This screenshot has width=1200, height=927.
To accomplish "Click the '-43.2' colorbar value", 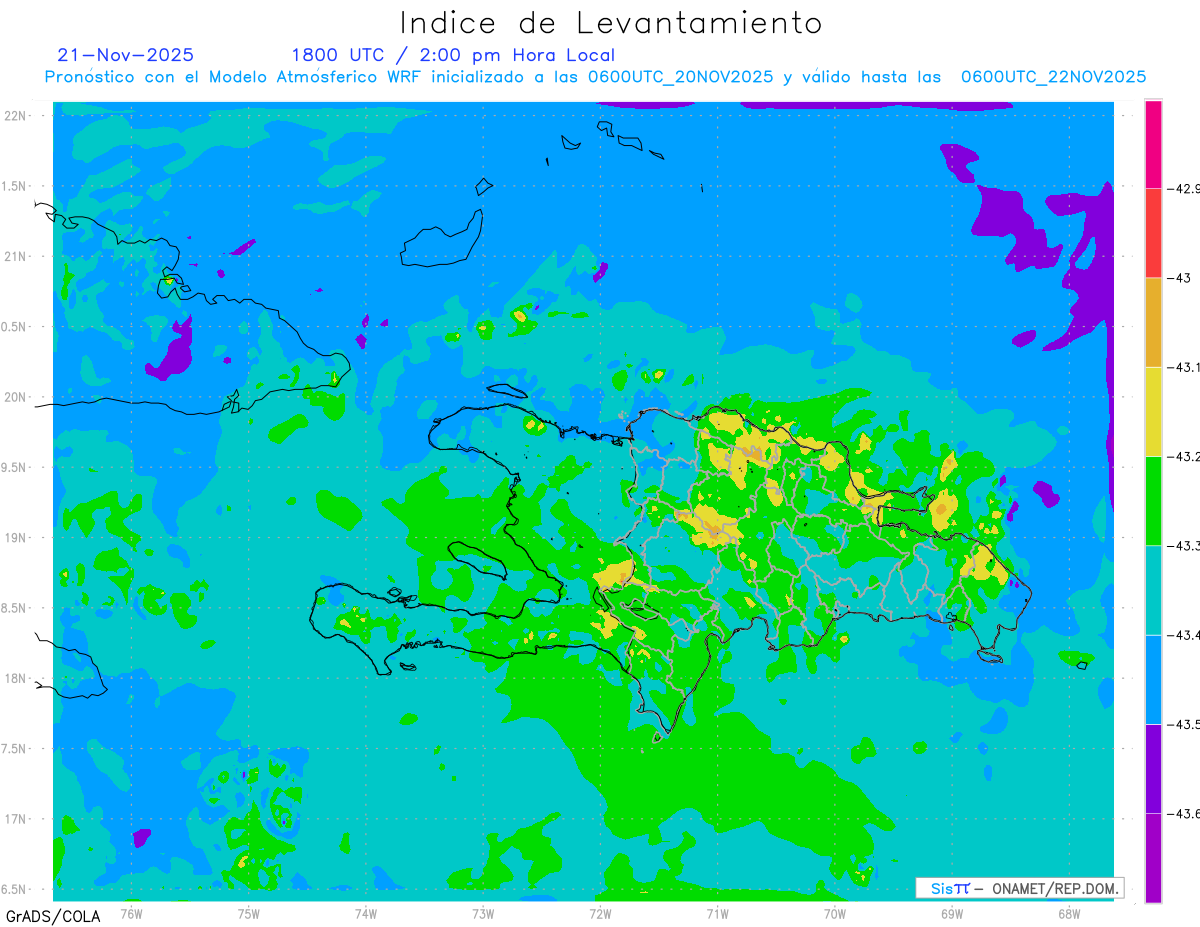I will click(x=1183, y=456).
